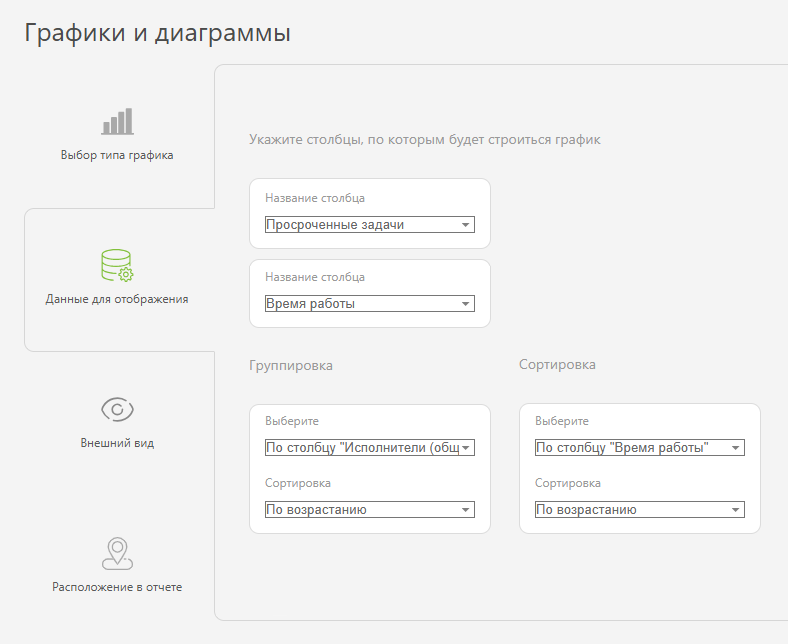Open the 'Выбор типа графика' tab
The height and width of the screenshot is (644, 788).
click(117, 155)
